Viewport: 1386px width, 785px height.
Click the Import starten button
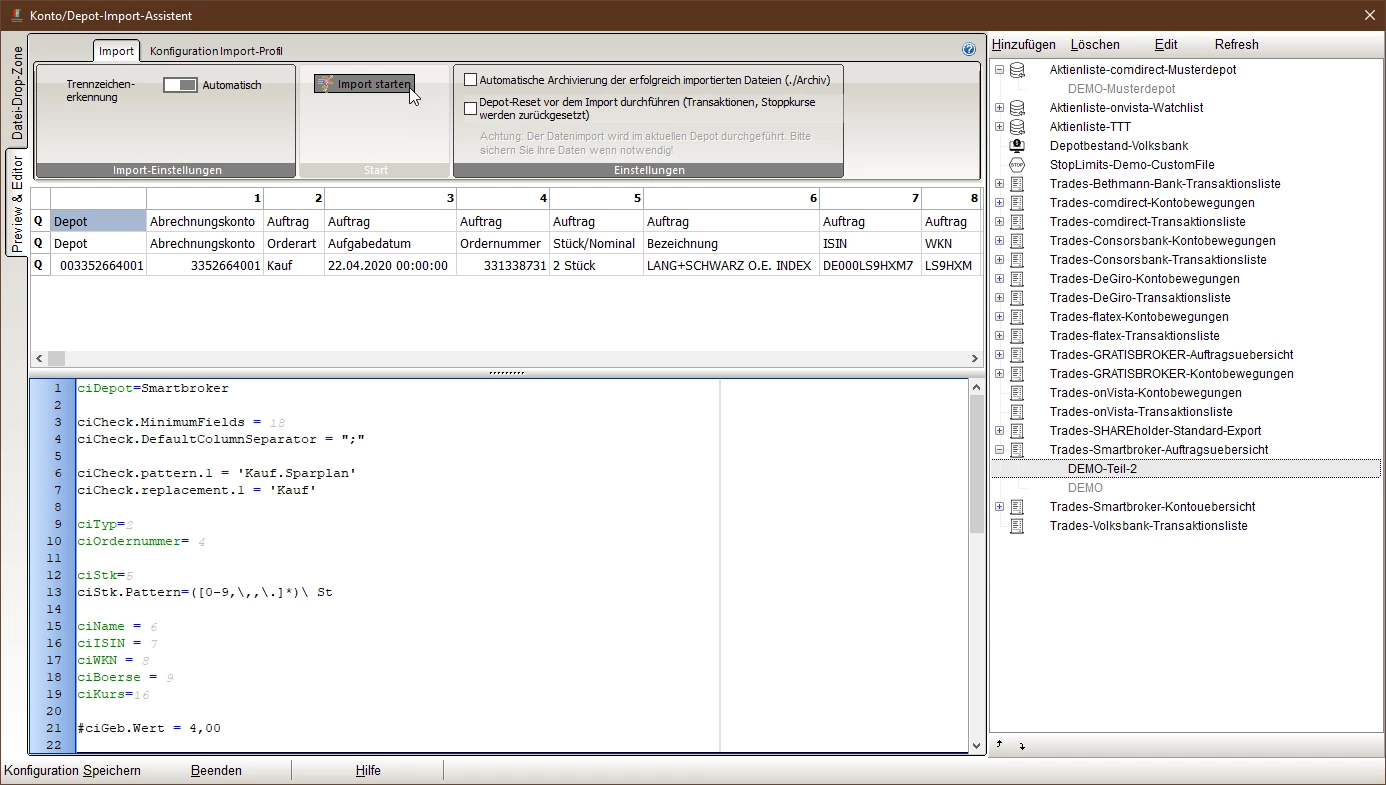[x=364, y=84]
